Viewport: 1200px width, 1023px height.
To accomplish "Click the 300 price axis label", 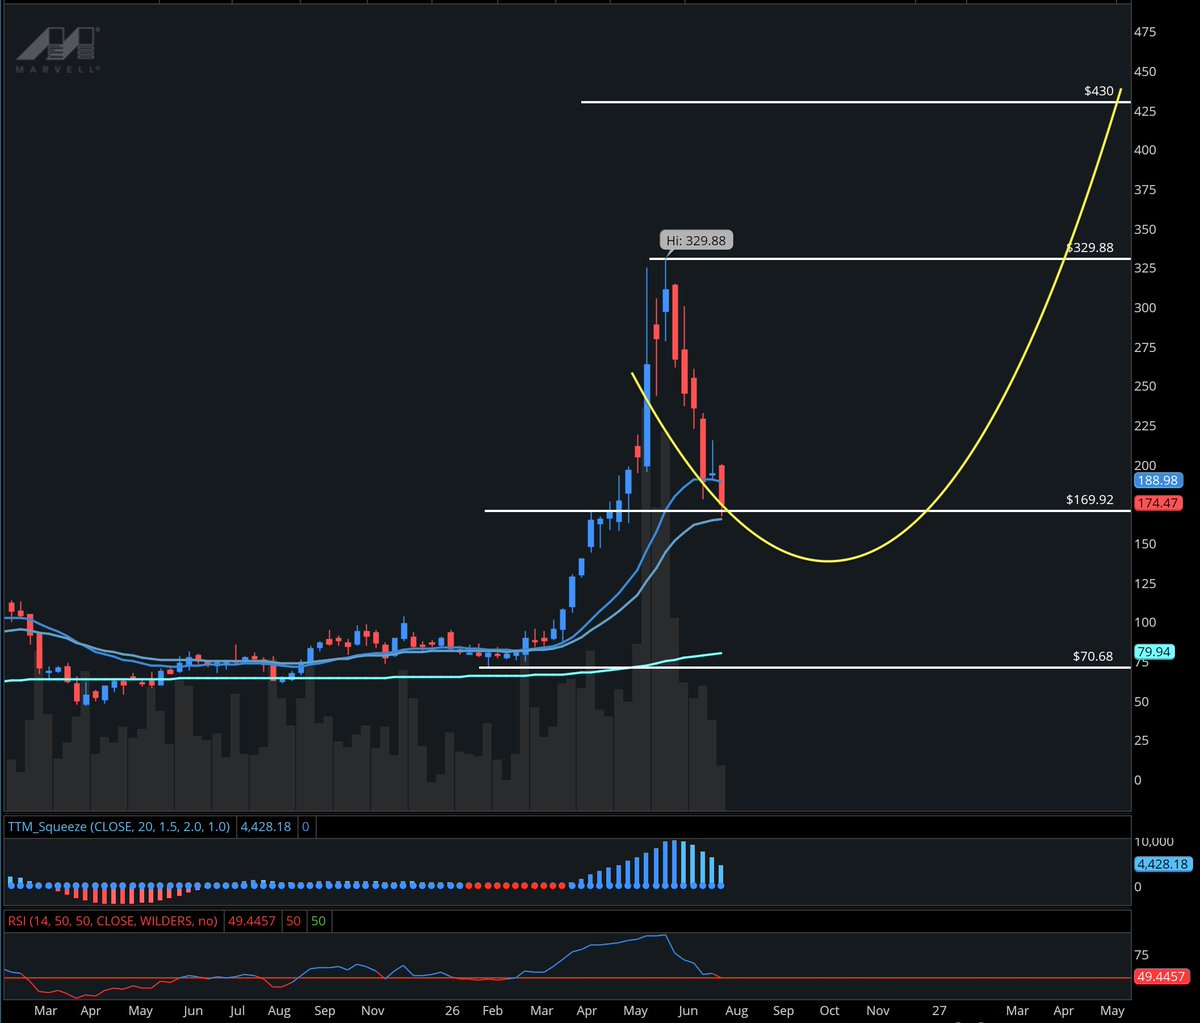I will pos(1146,308).
